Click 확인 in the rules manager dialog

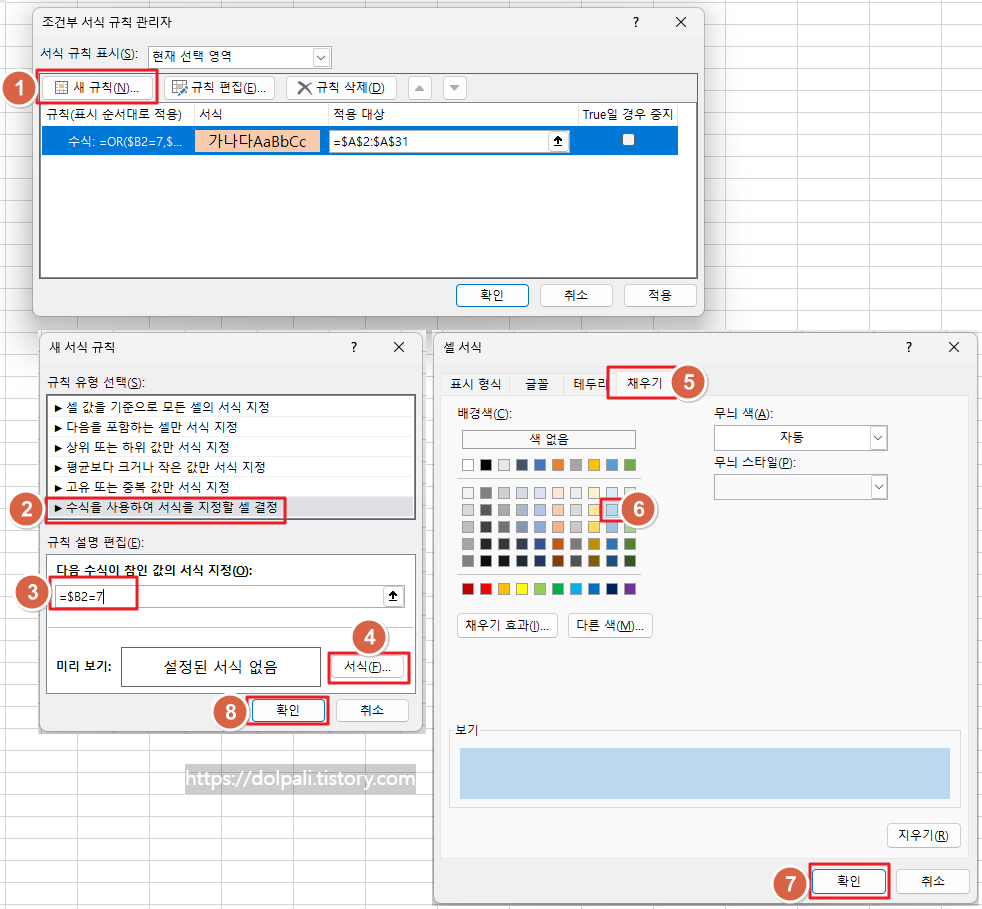(x=492, y=295)
